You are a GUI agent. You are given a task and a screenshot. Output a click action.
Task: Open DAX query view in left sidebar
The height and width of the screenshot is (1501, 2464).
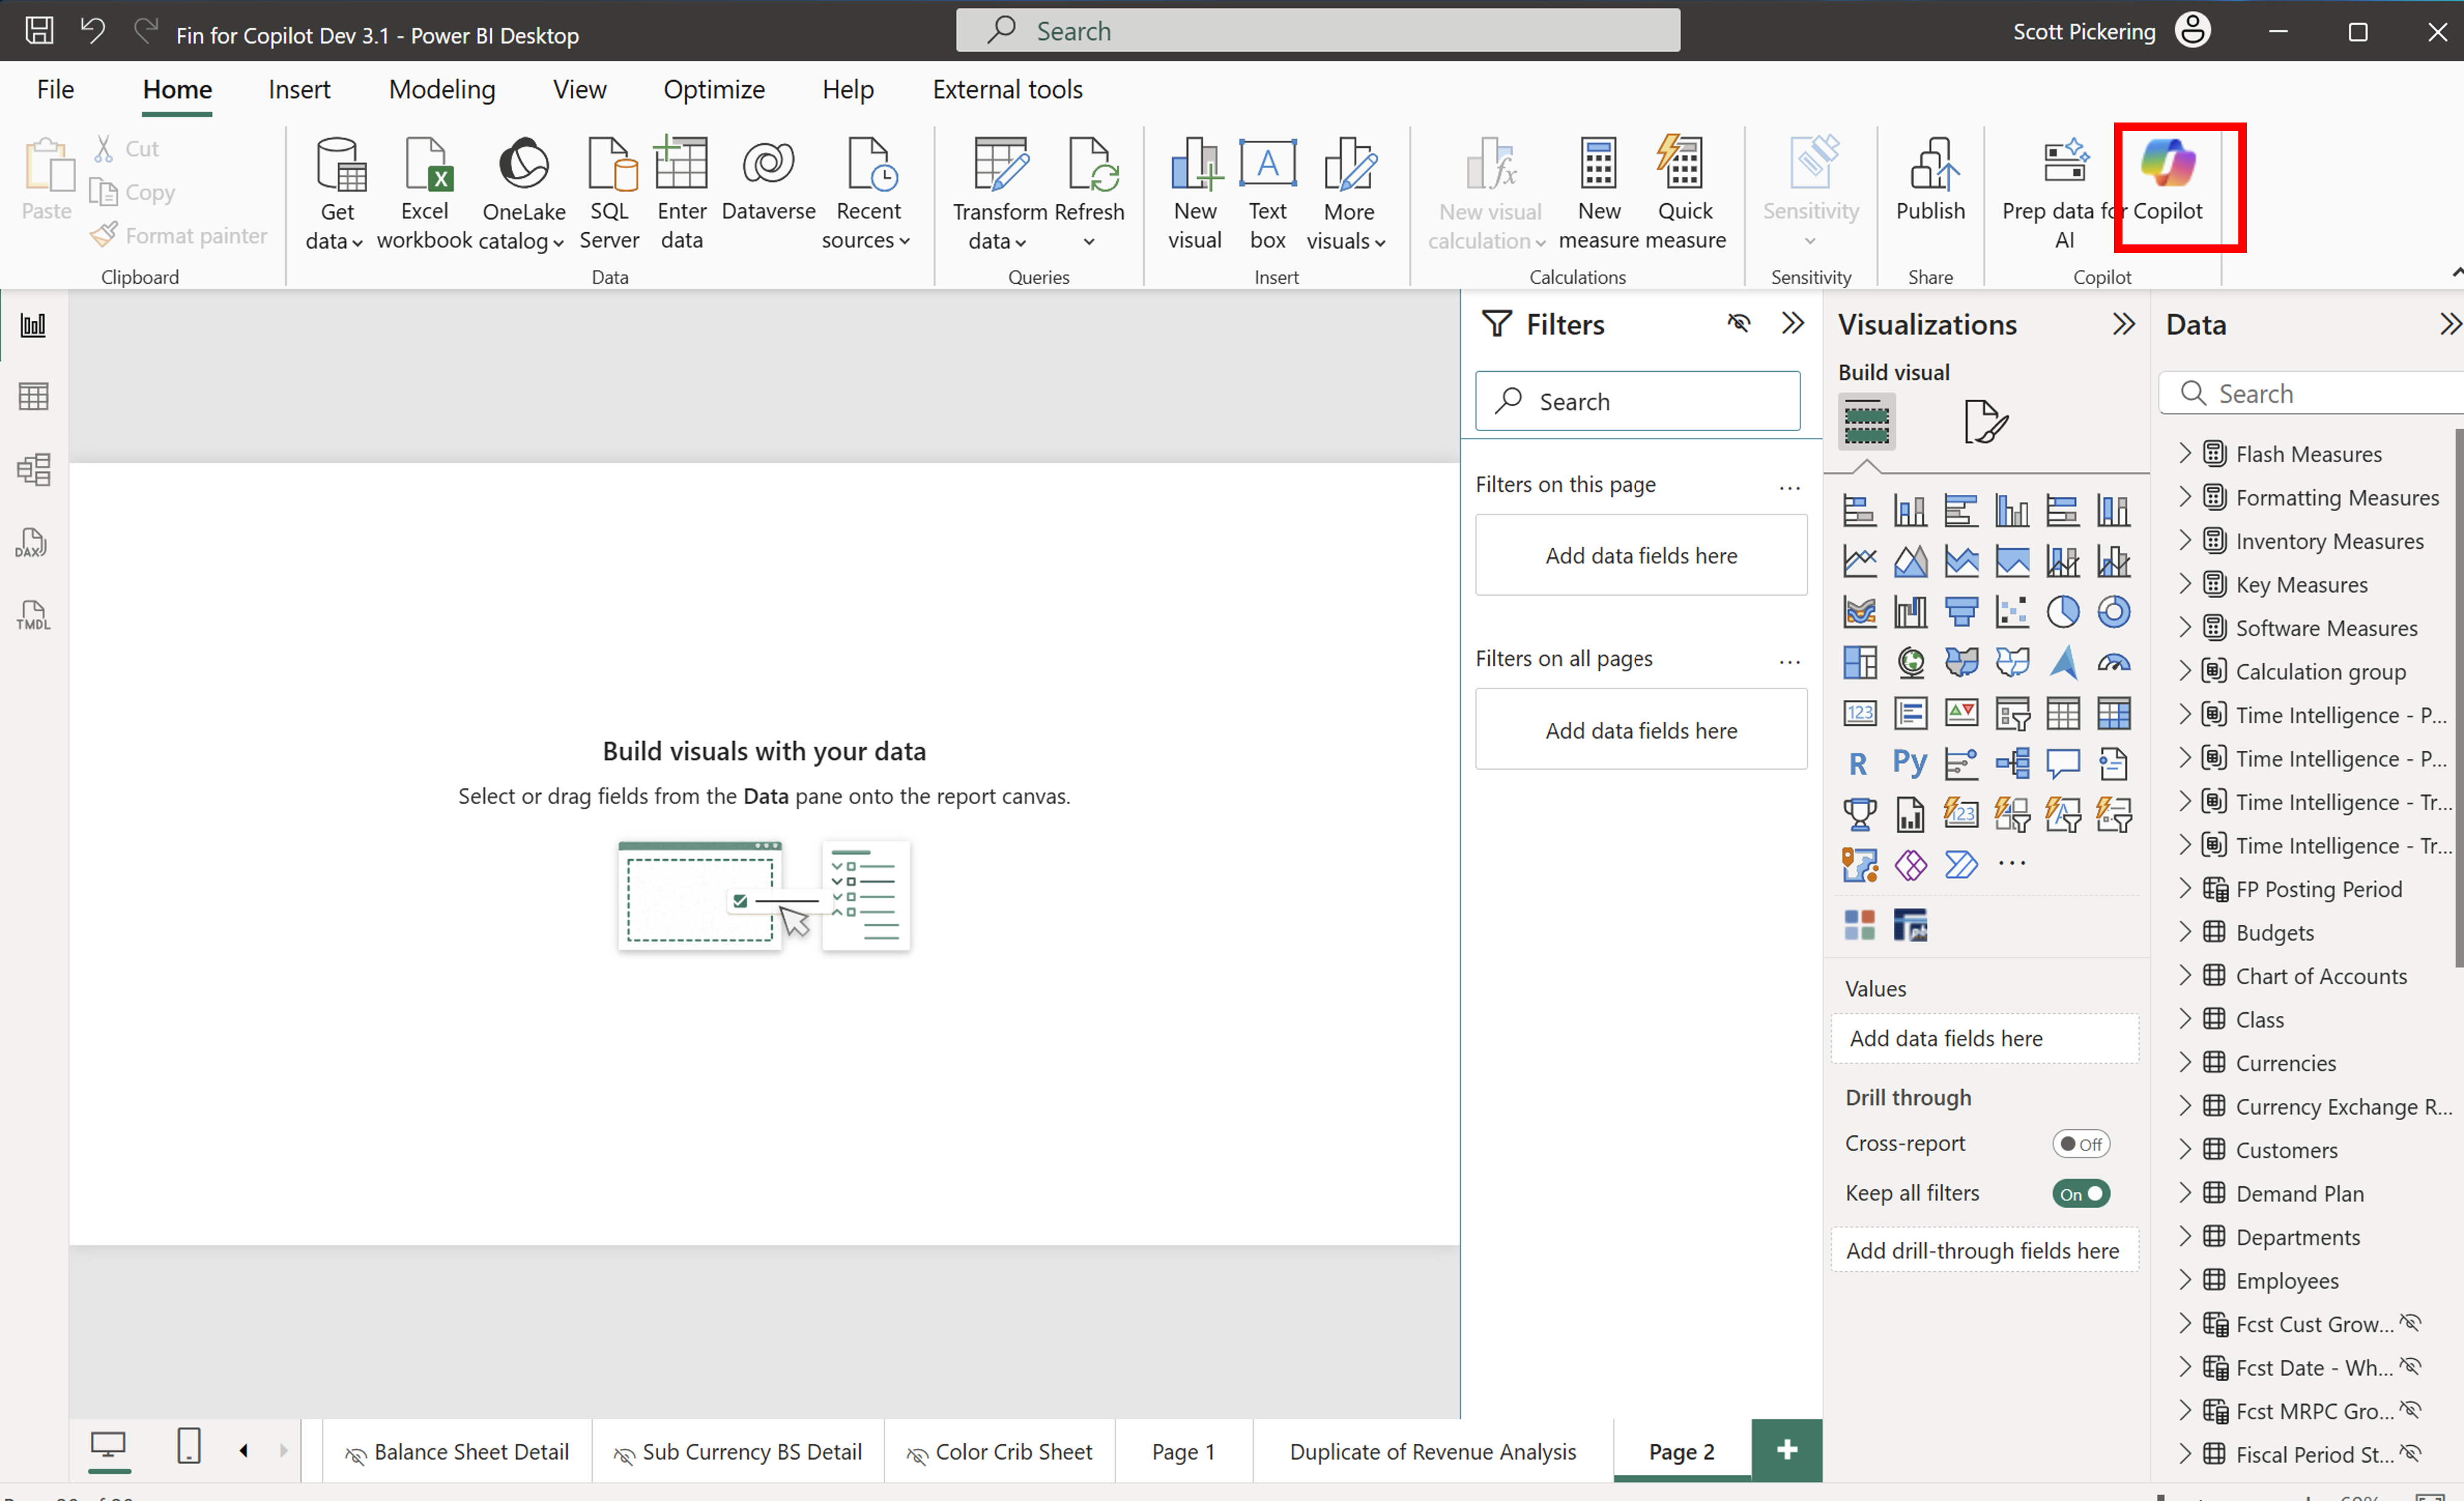(33, 543)
